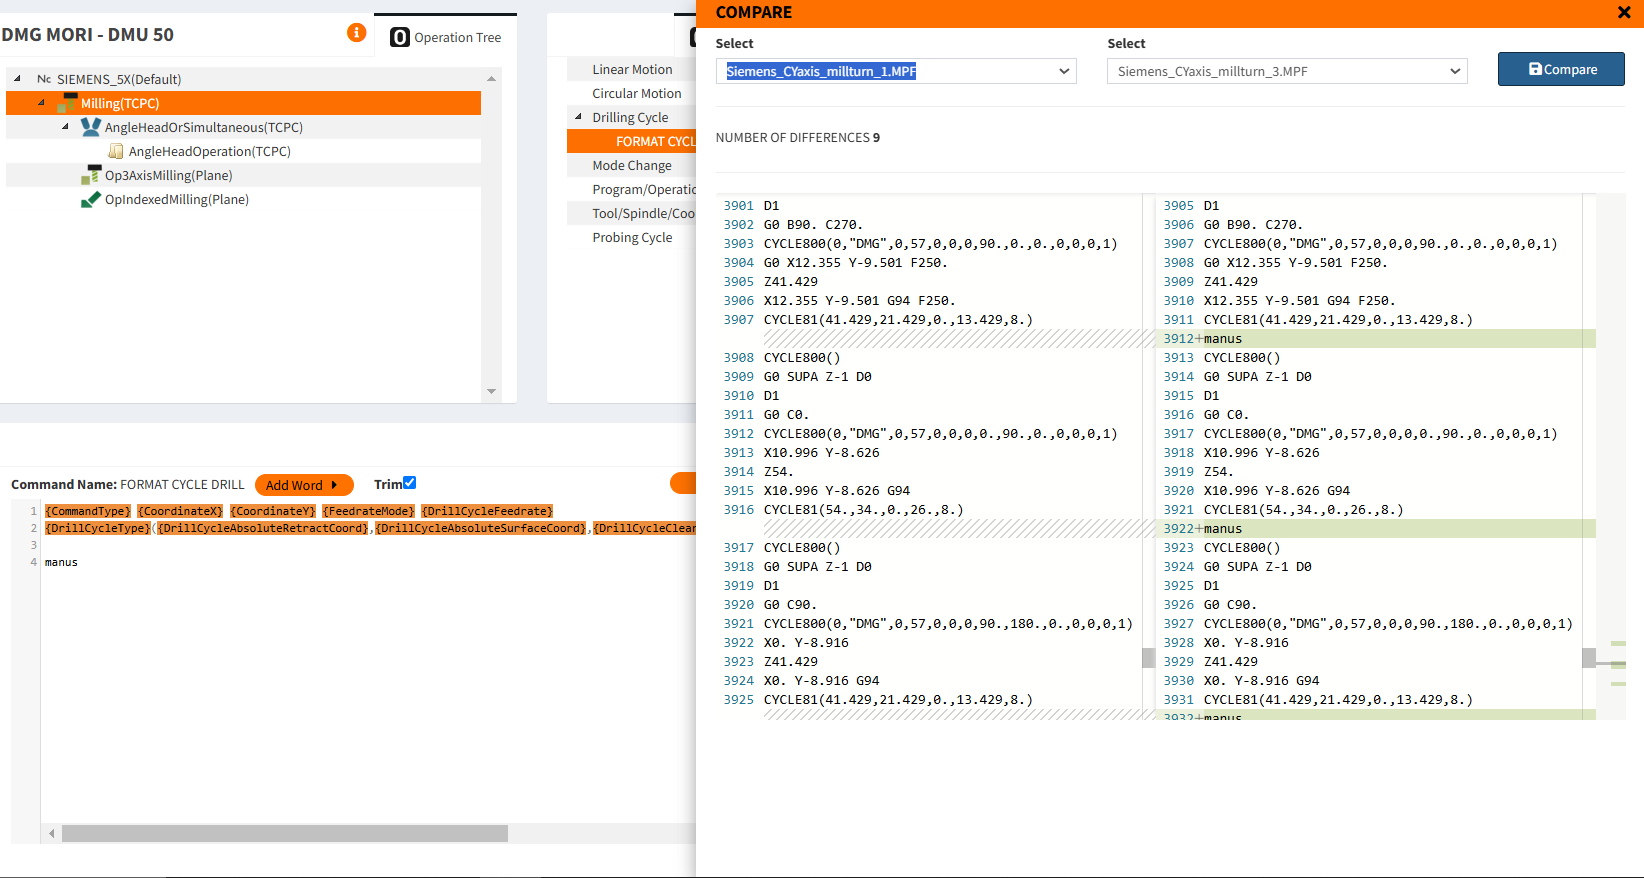Image resolution: width=1644 pixels, height=878 pixels.
Task: Close the Compare panel
Action: (x=1624, y=13)
